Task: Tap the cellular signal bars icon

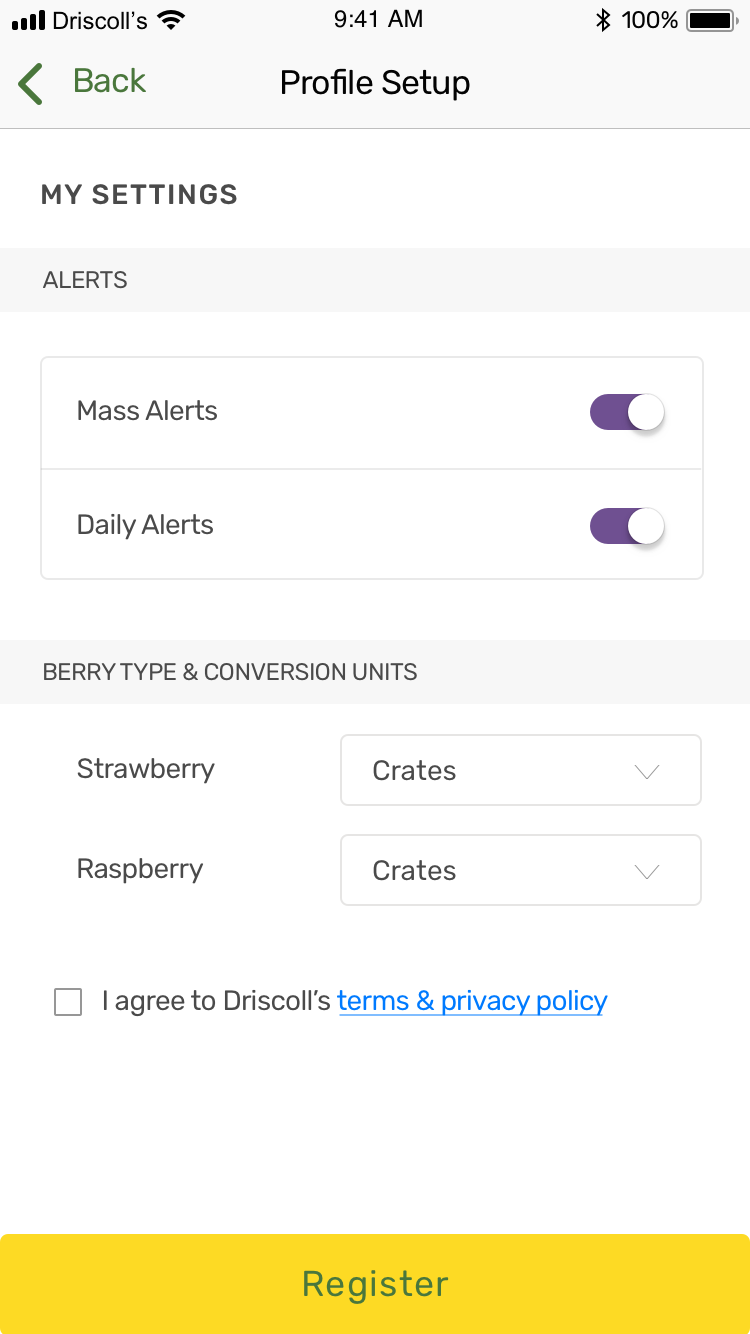Action: click(x=29, y=20)
